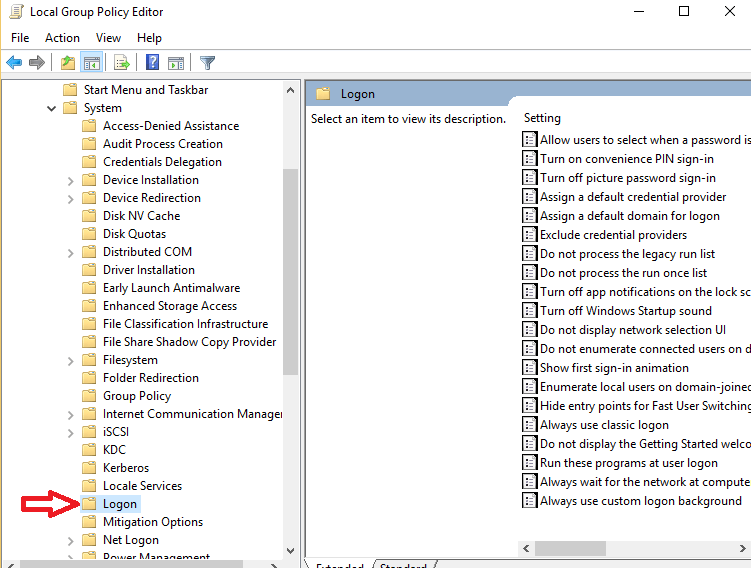Select Turn off picture password sign-in
Viewport: 751px width, 568px height.
628,178
